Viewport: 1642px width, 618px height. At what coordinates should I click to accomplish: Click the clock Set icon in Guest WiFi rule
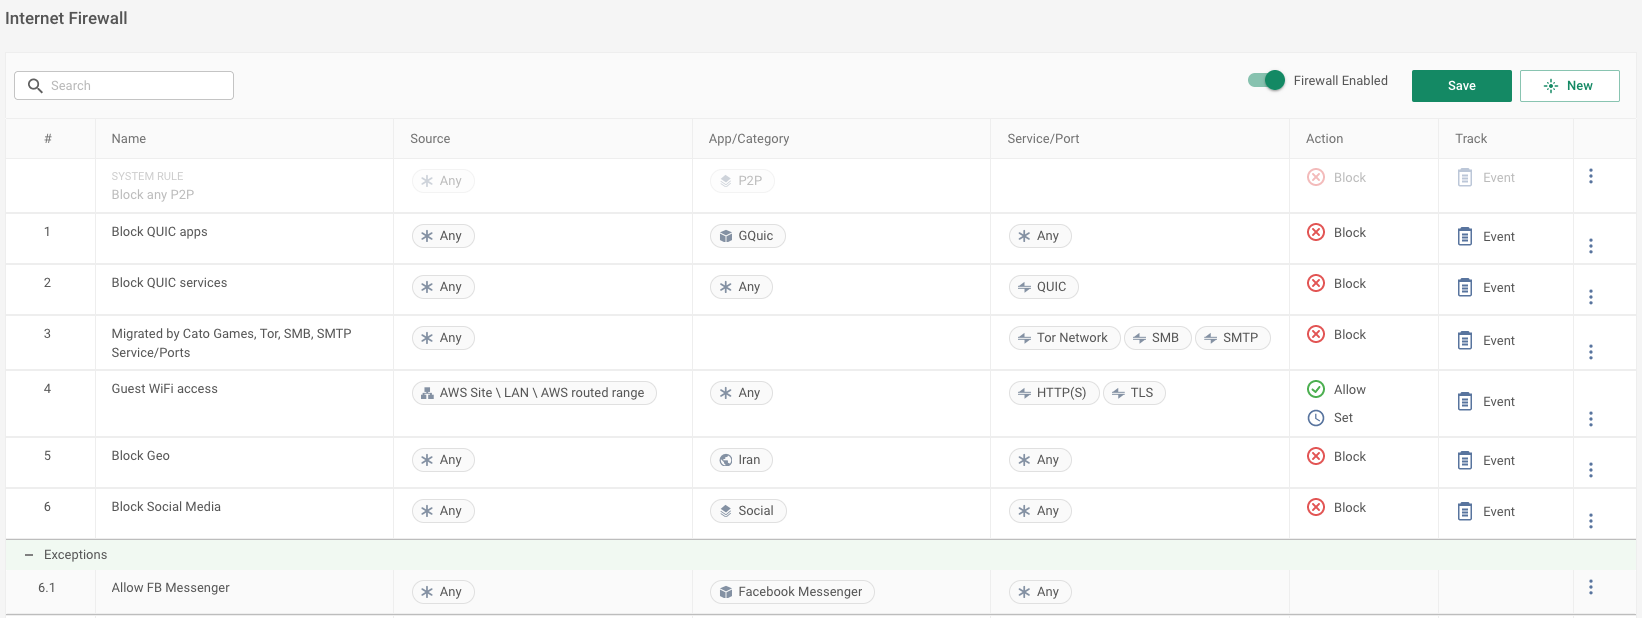pos(1316,418)
